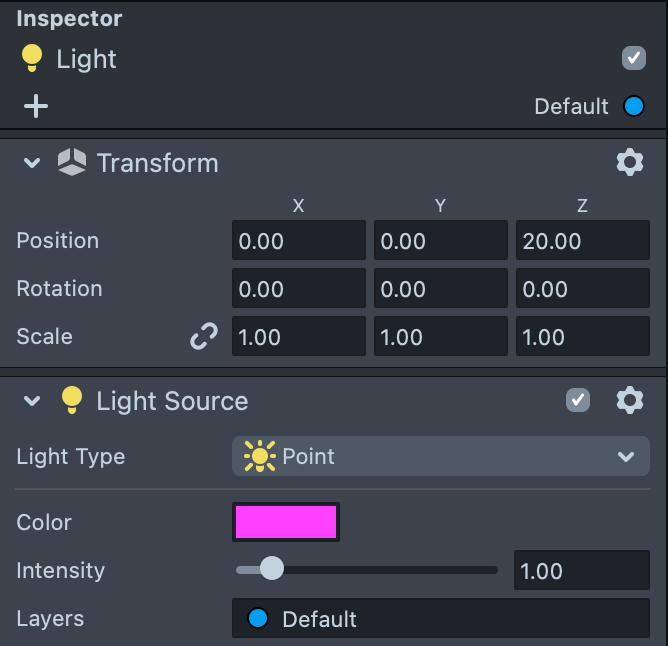Click the yellow bulb icon beside Light name
The image size is (668, 646).
32,59
